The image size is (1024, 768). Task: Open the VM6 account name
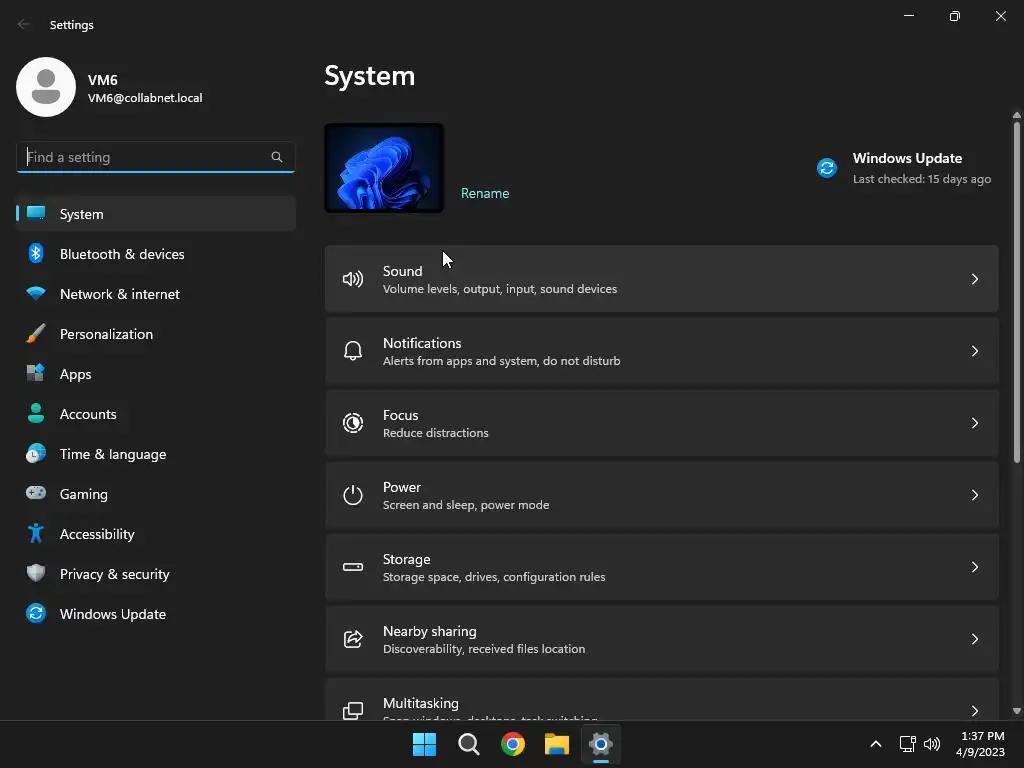point(103,80)
